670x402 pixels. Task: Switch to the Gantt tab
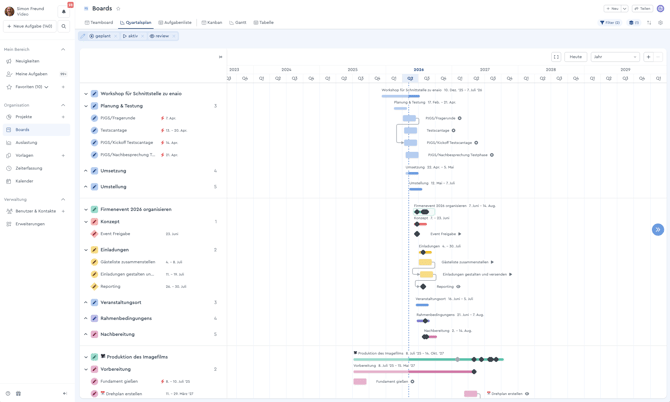click(x=238, y=23)
